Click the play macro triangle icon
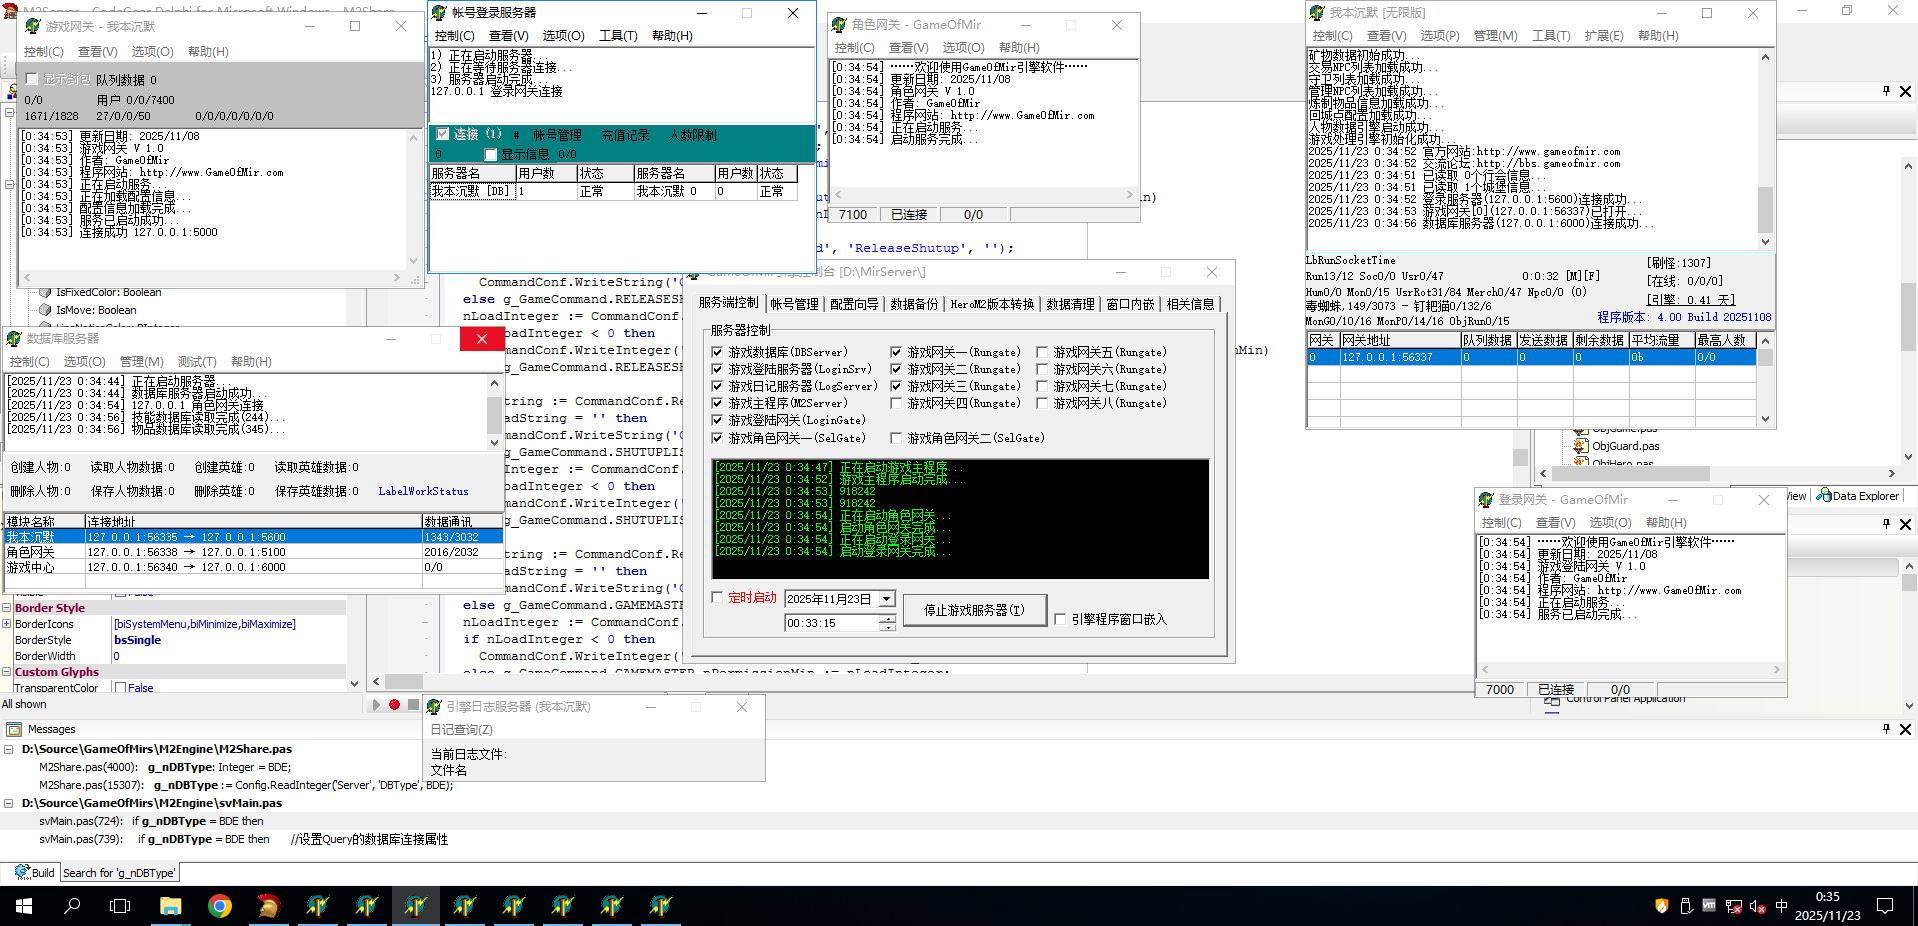Viewport: 1918px width, 926px height. pos(376,705)
